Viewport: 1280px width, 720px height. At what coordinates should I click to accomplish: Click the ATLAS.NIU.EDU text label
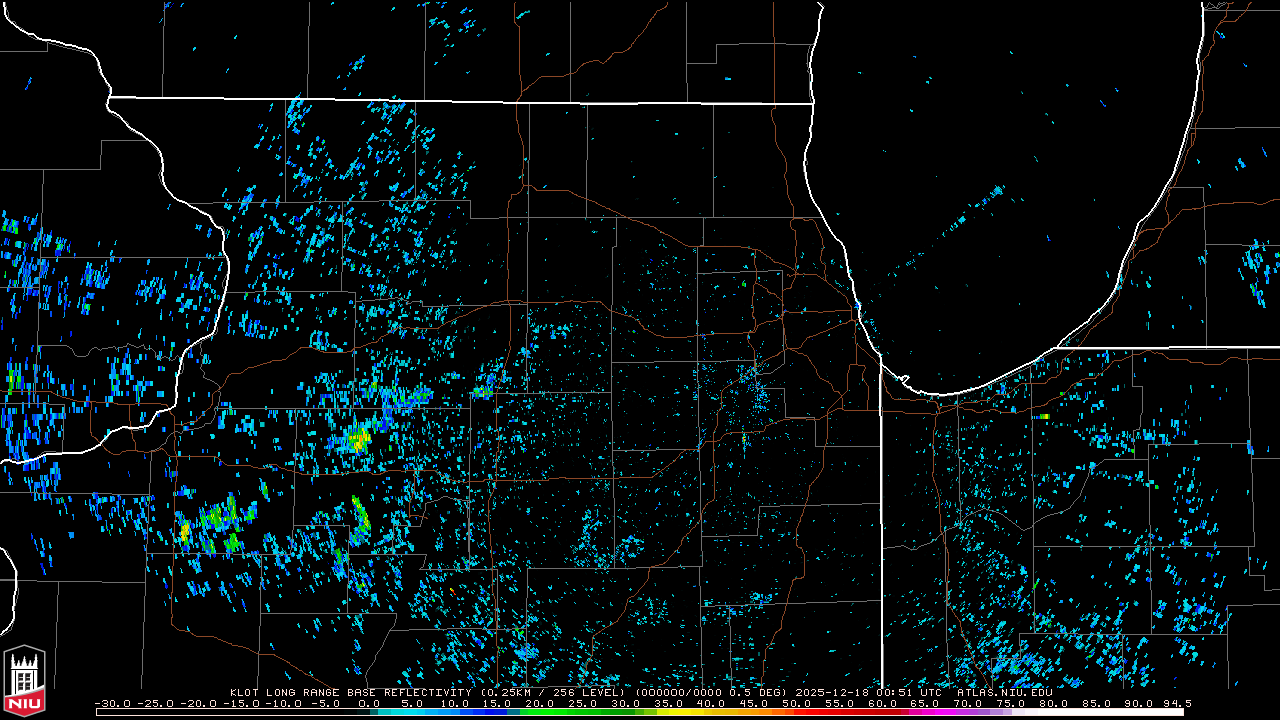1004,692
